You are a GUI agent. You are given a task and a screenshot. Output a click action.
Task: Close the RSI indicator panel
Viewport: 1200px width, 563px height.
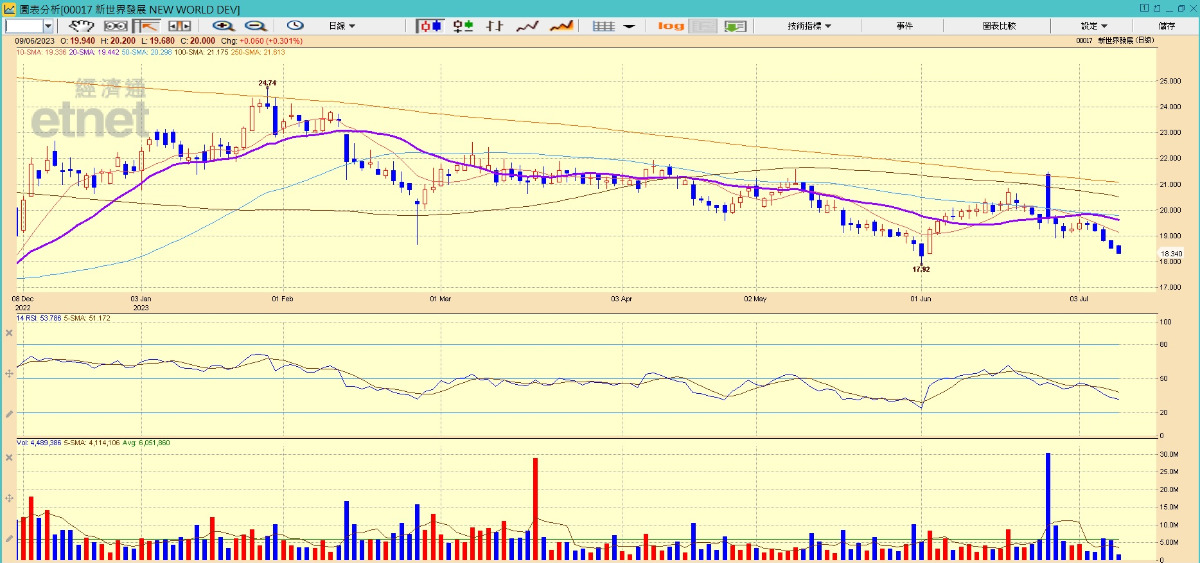tap(8, 333)
